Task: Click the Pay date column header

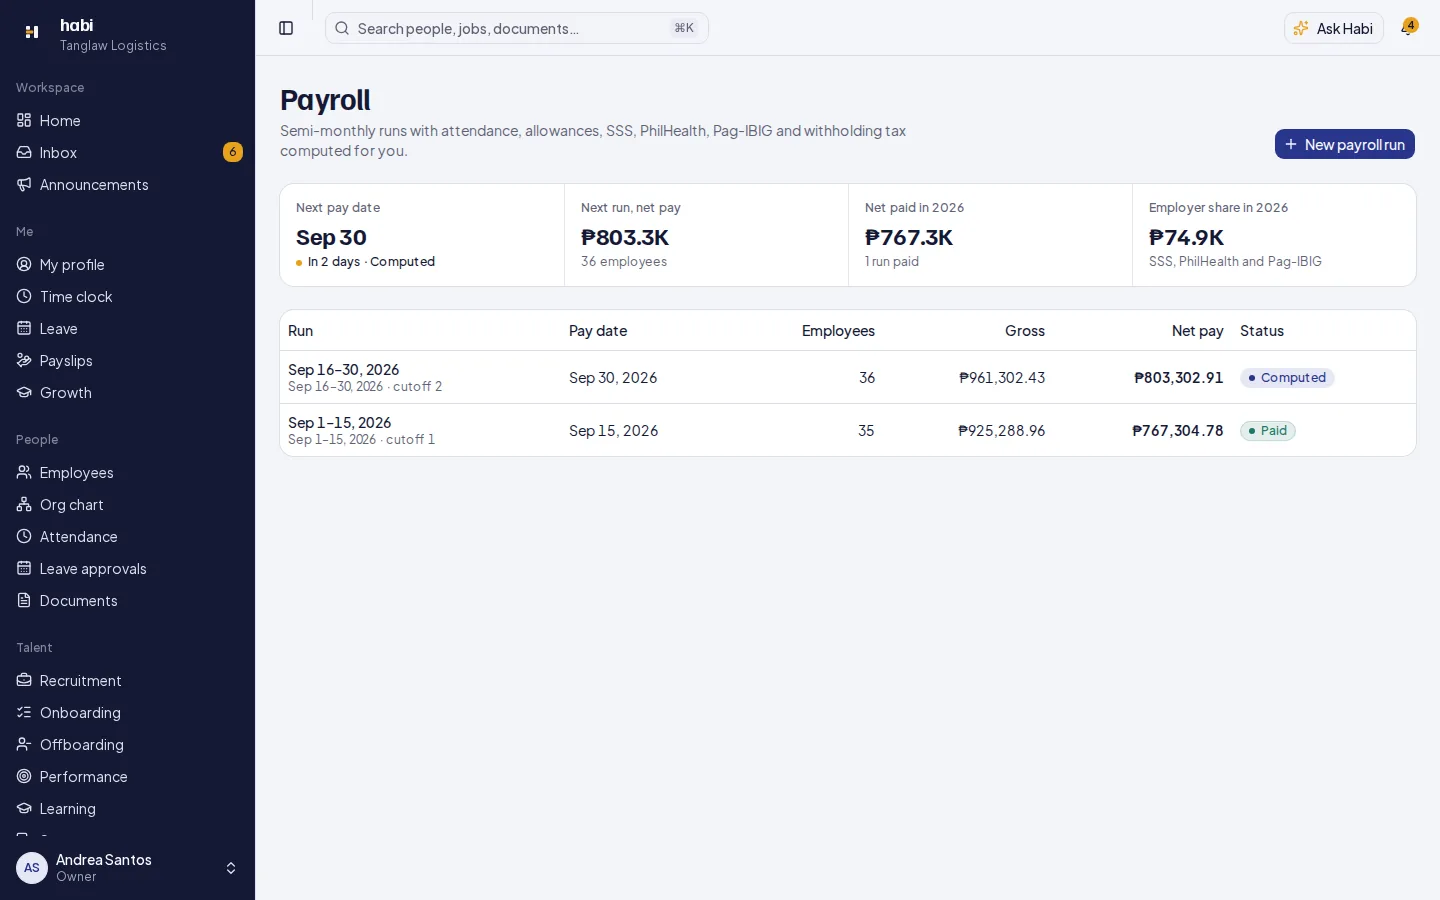Action: (598, 331)
